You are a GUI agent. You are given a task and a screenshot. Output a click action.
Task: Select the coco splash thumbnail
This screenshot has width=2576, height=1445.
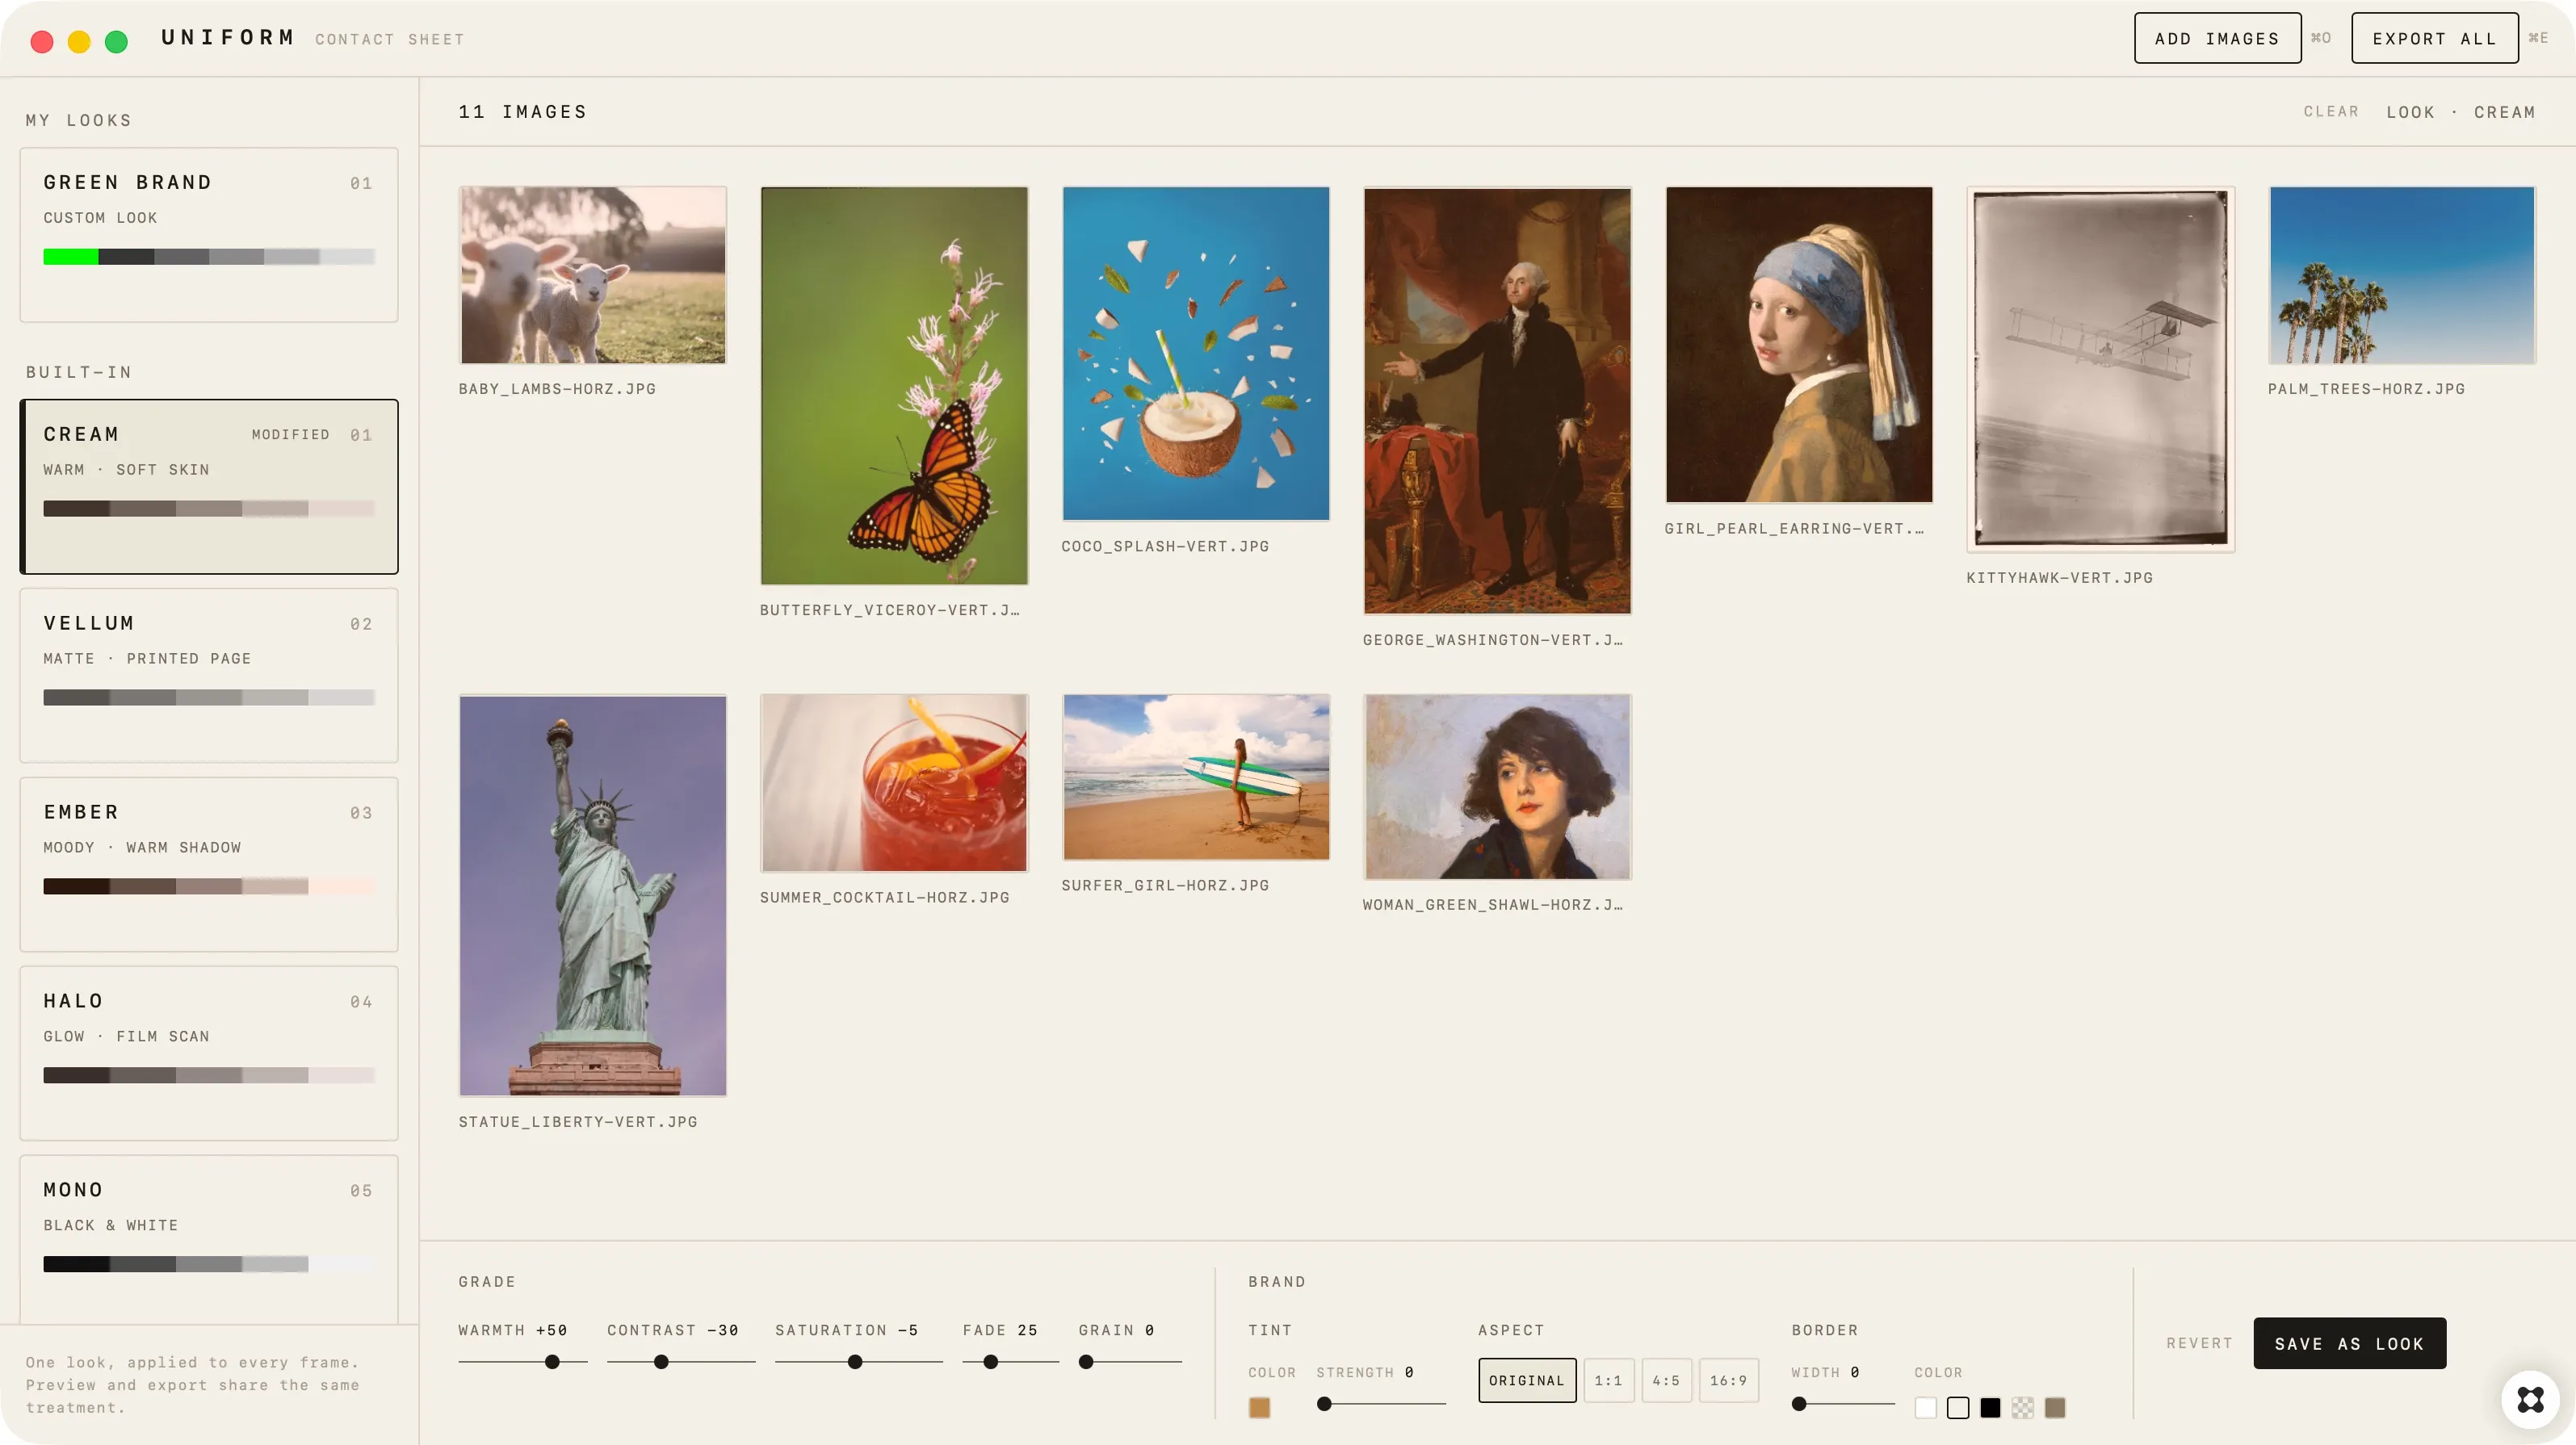(1196, 353)
